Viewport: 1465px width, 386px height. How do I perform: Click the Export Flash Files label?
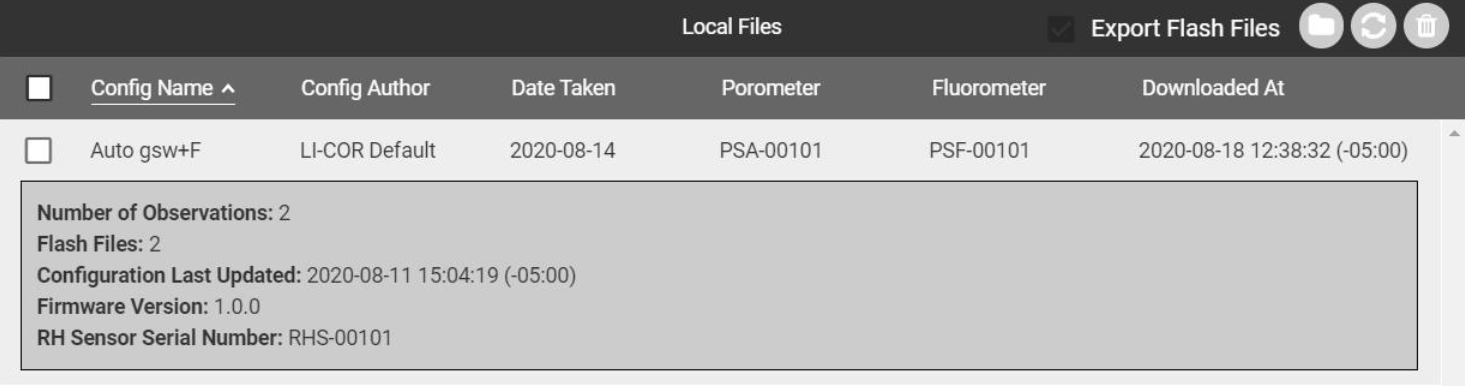pyautogui.click(x=1185, y=29)
